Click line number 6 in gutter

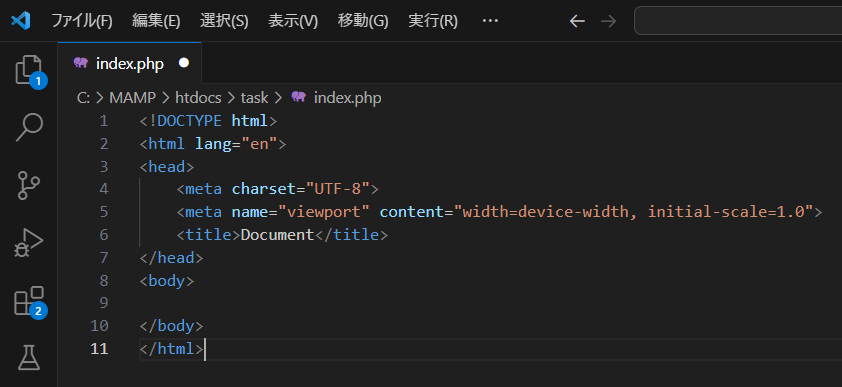coord(103,235)
